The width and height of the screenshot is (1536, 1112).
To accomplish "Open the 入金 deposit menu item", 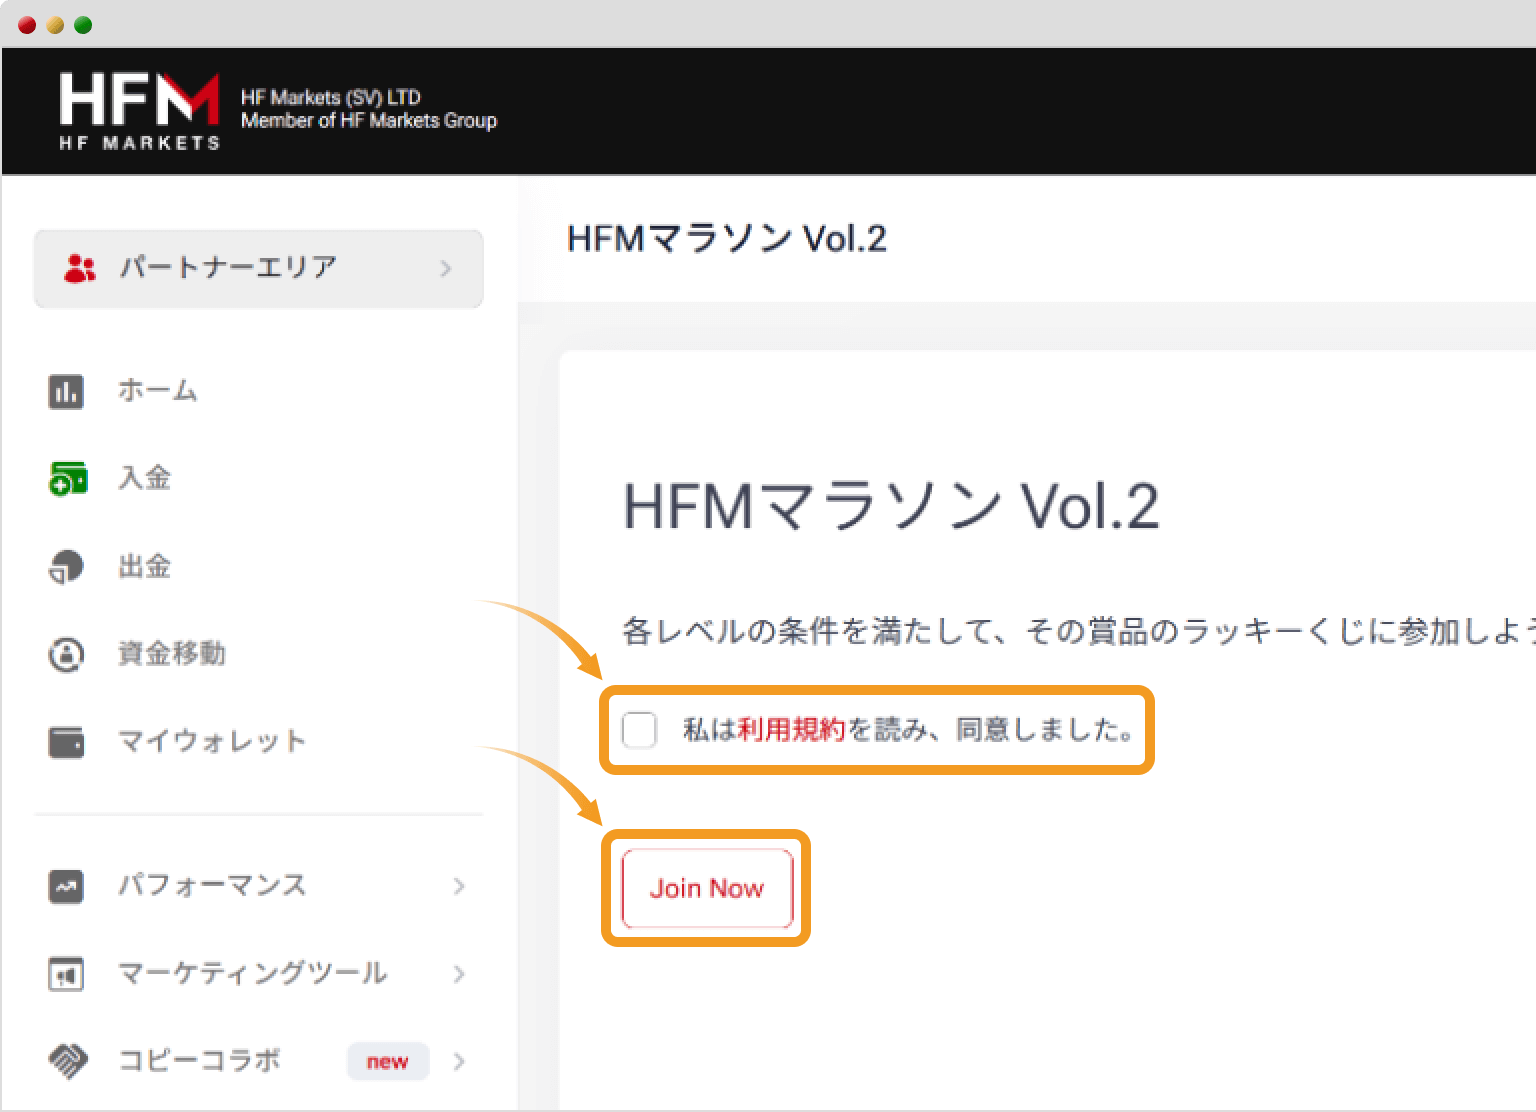I will pyautogui.click(x=144, y=478).
